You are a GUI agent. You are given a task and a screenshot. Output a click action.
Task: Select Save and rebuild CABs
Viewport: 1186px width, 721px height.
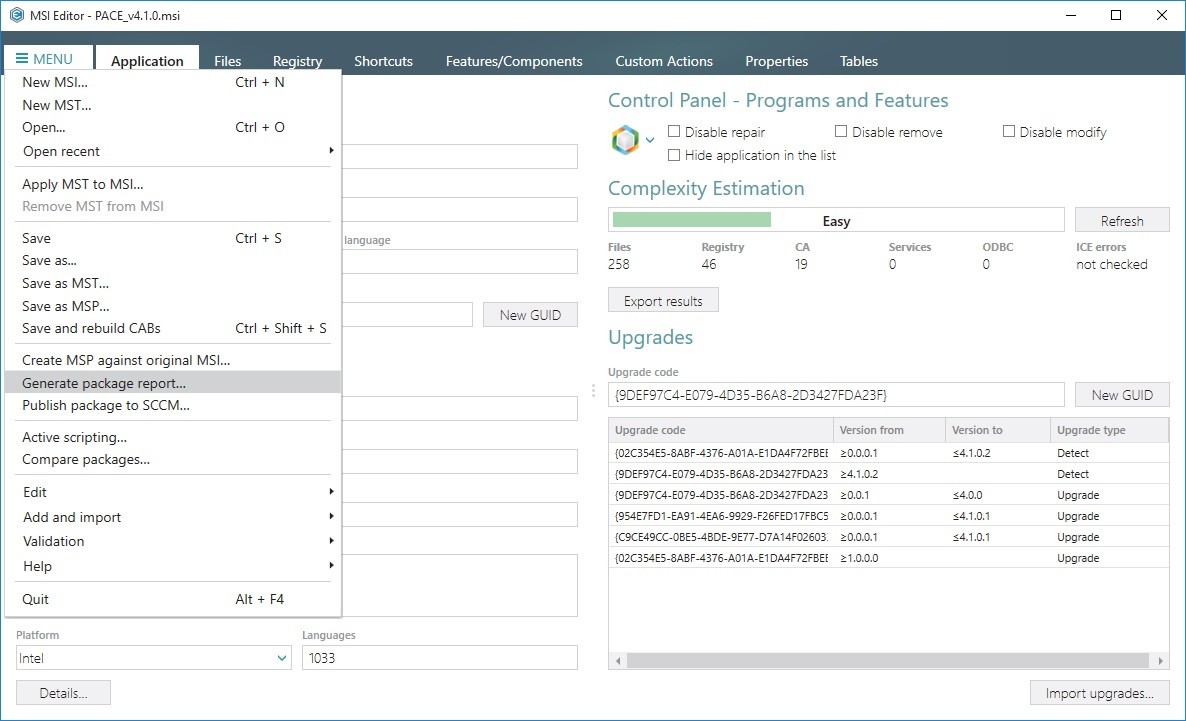(x=172, y=328)
